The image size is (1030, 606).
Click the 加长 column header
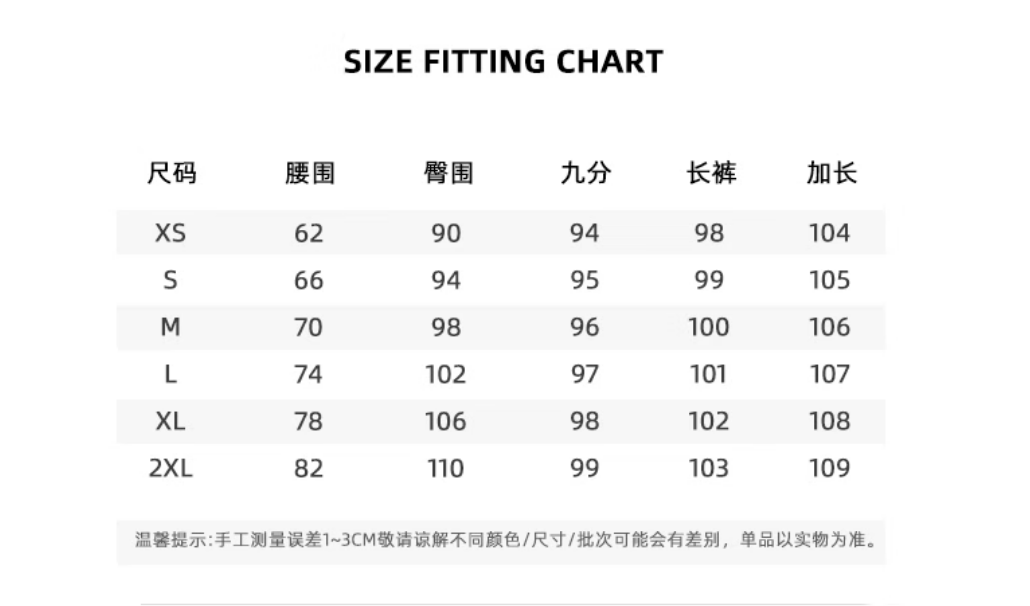click(x=831, y=173)
